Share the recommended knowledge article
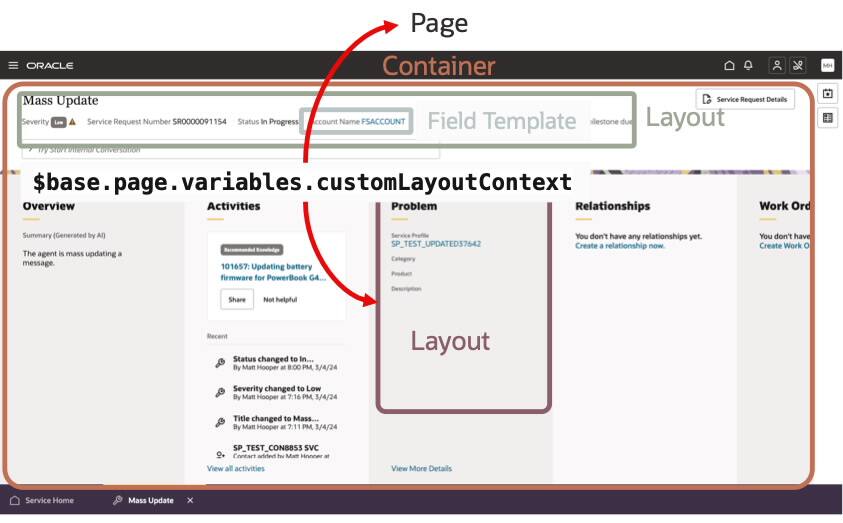Screen dimensions: 843x523 pos(237,299)
